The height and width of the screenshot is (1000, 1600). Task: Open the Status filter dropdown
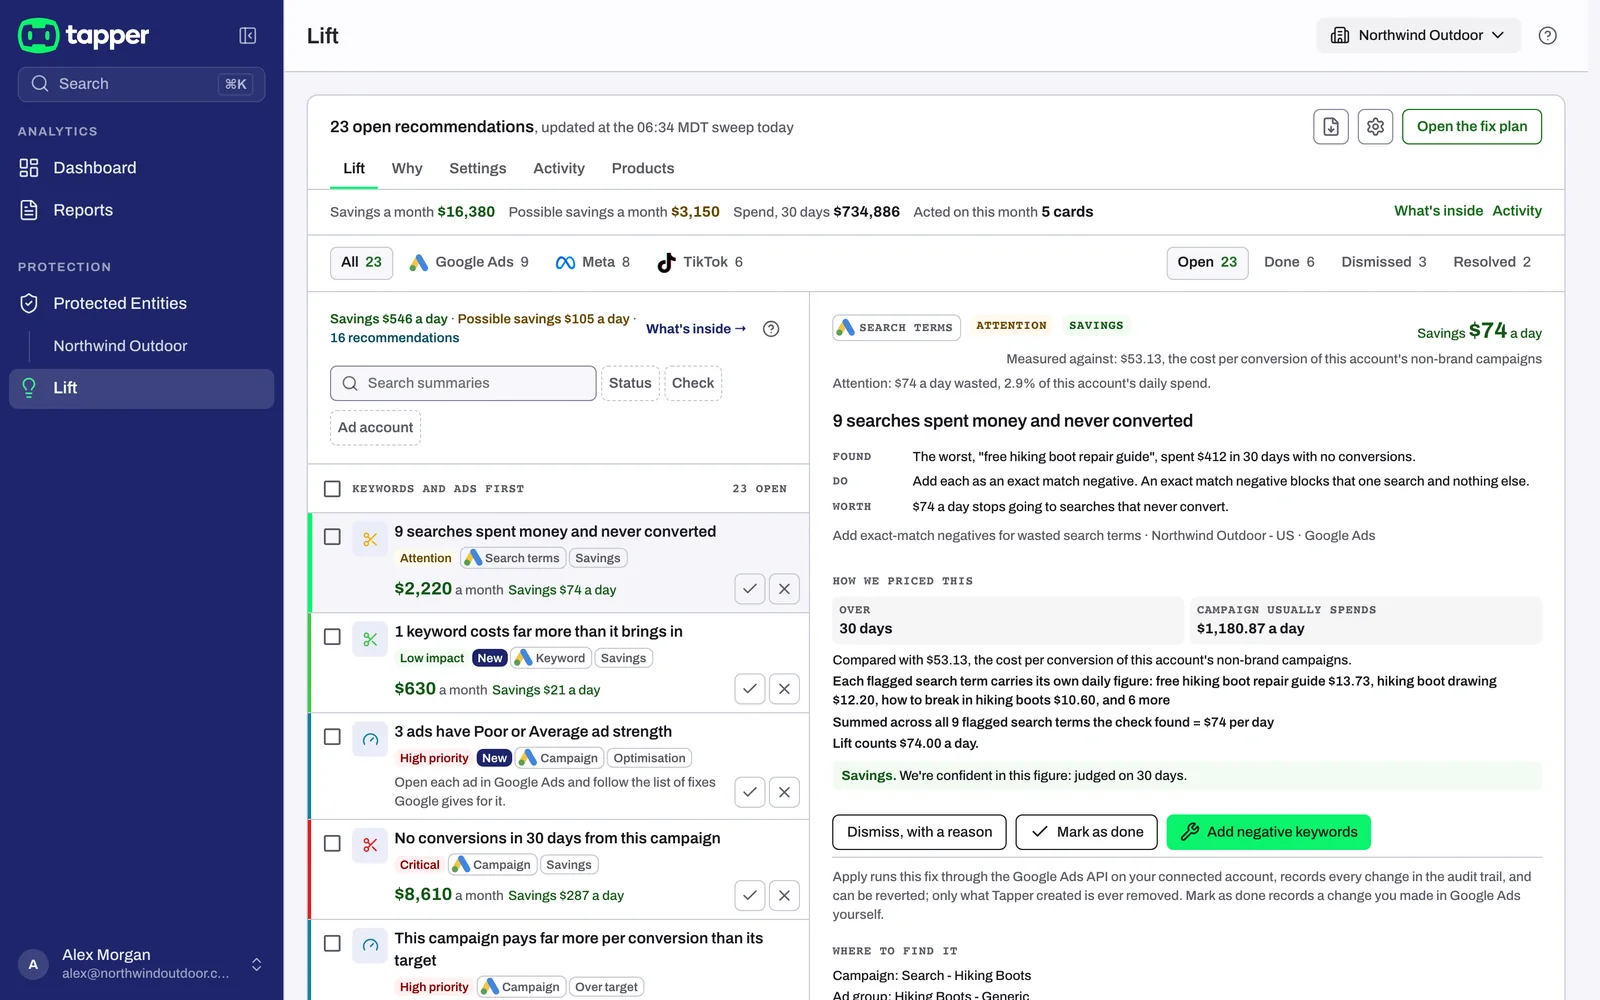click(x=630, y=383)
